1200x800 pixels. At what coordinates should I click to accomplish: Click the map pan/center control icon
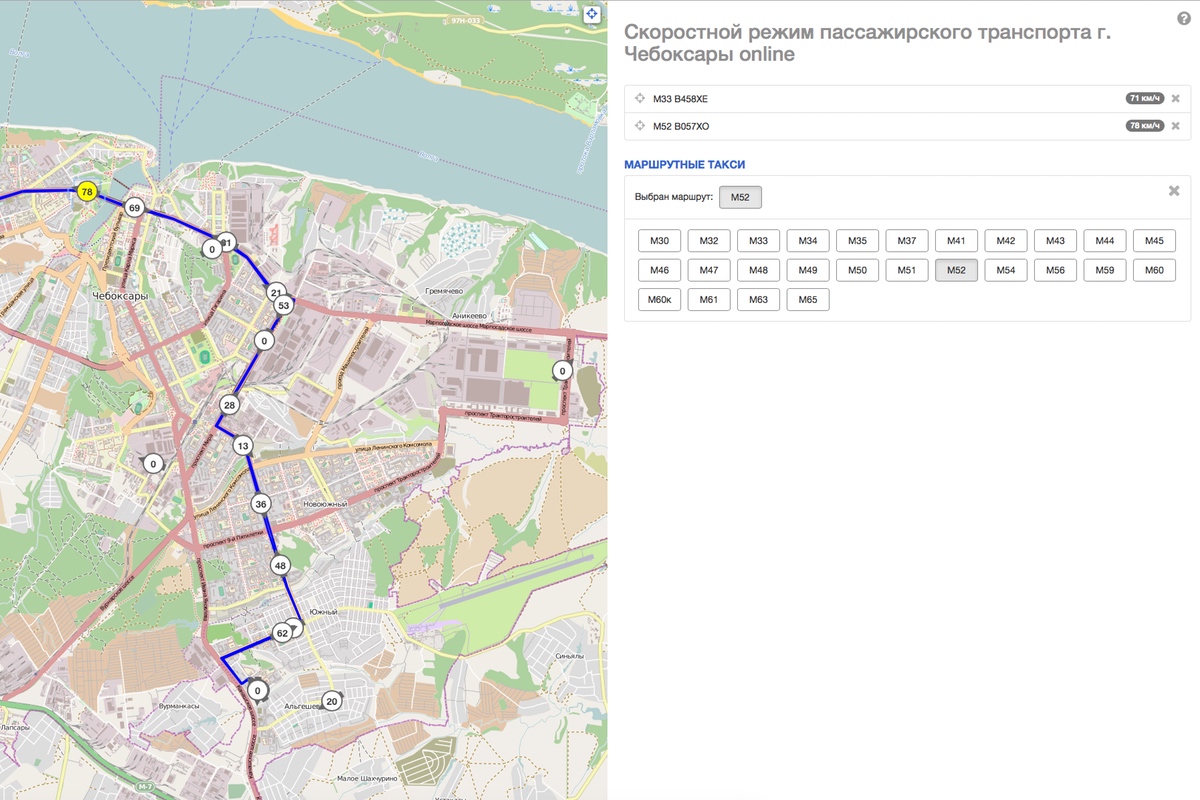tap(591, 14)
